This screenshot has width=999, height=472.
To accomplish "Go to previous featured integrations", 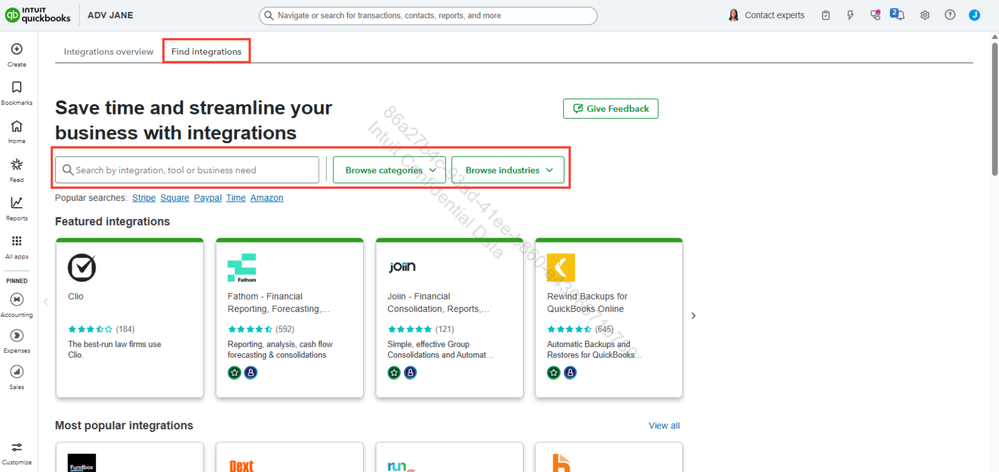I will point(46,301).
